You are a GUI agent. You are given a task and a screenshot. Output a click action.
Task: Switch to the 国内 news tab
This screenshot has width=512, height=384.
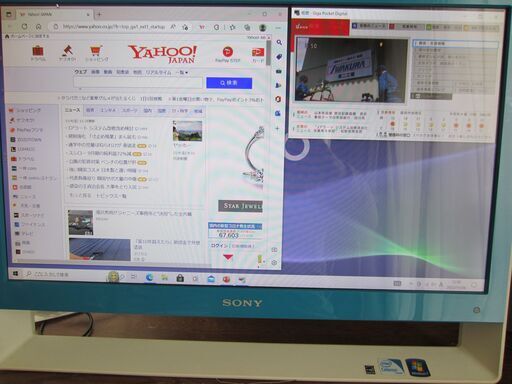coord(147,110)
